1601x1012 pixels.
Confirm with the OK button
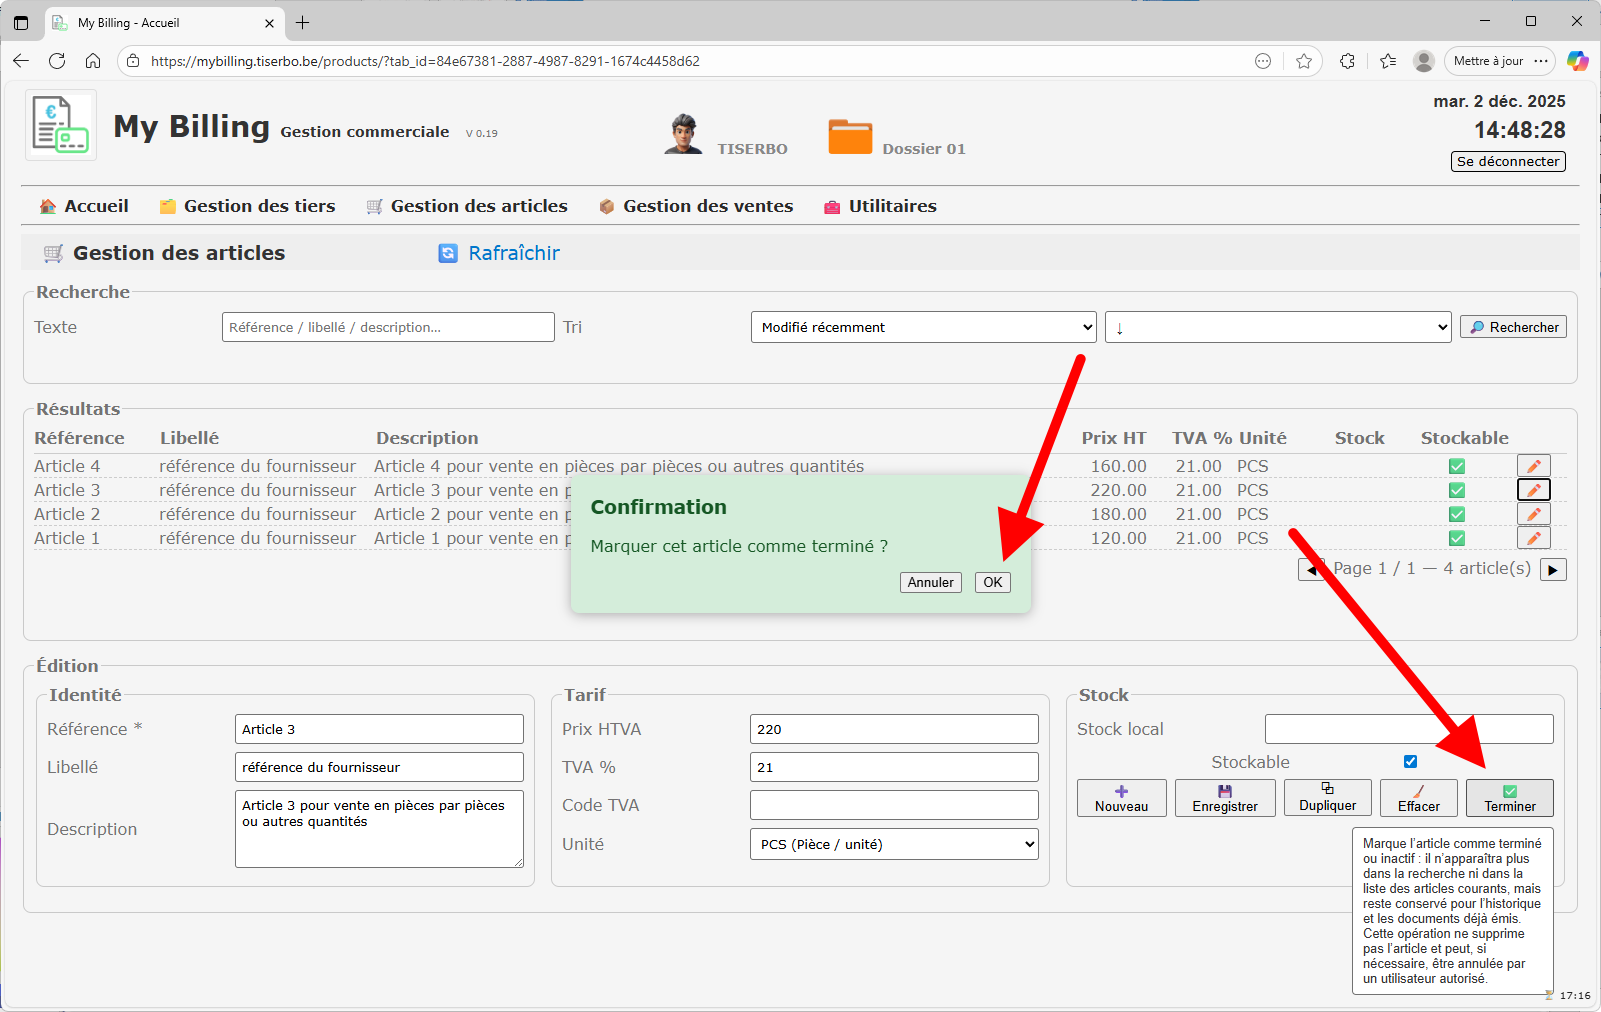tap(992, 582)
